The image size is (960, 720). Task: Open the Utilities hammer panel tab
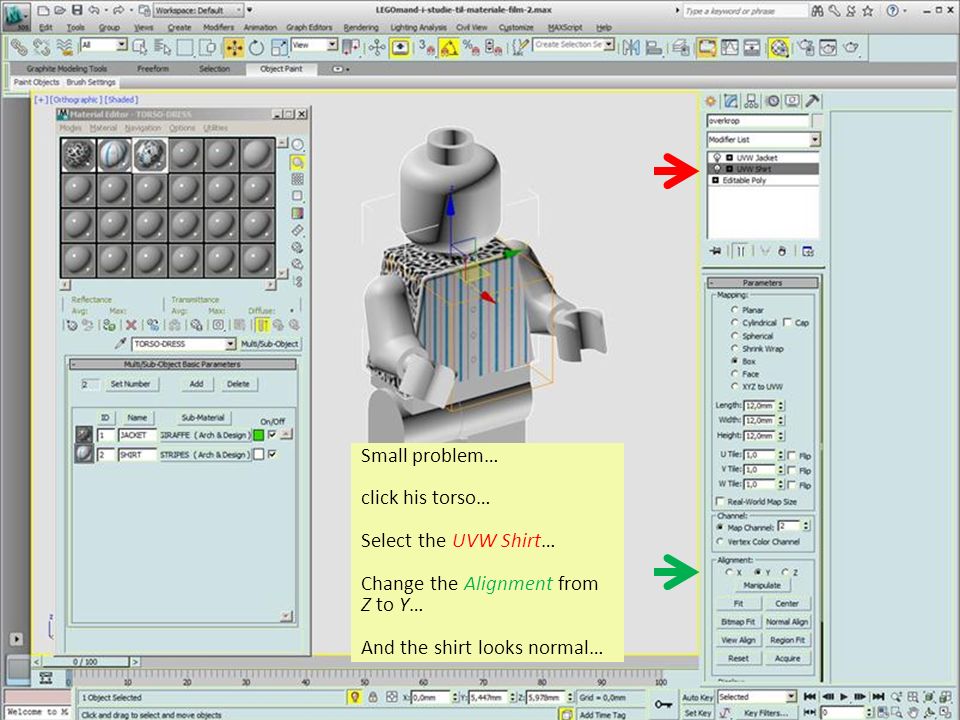coord(812,102)
